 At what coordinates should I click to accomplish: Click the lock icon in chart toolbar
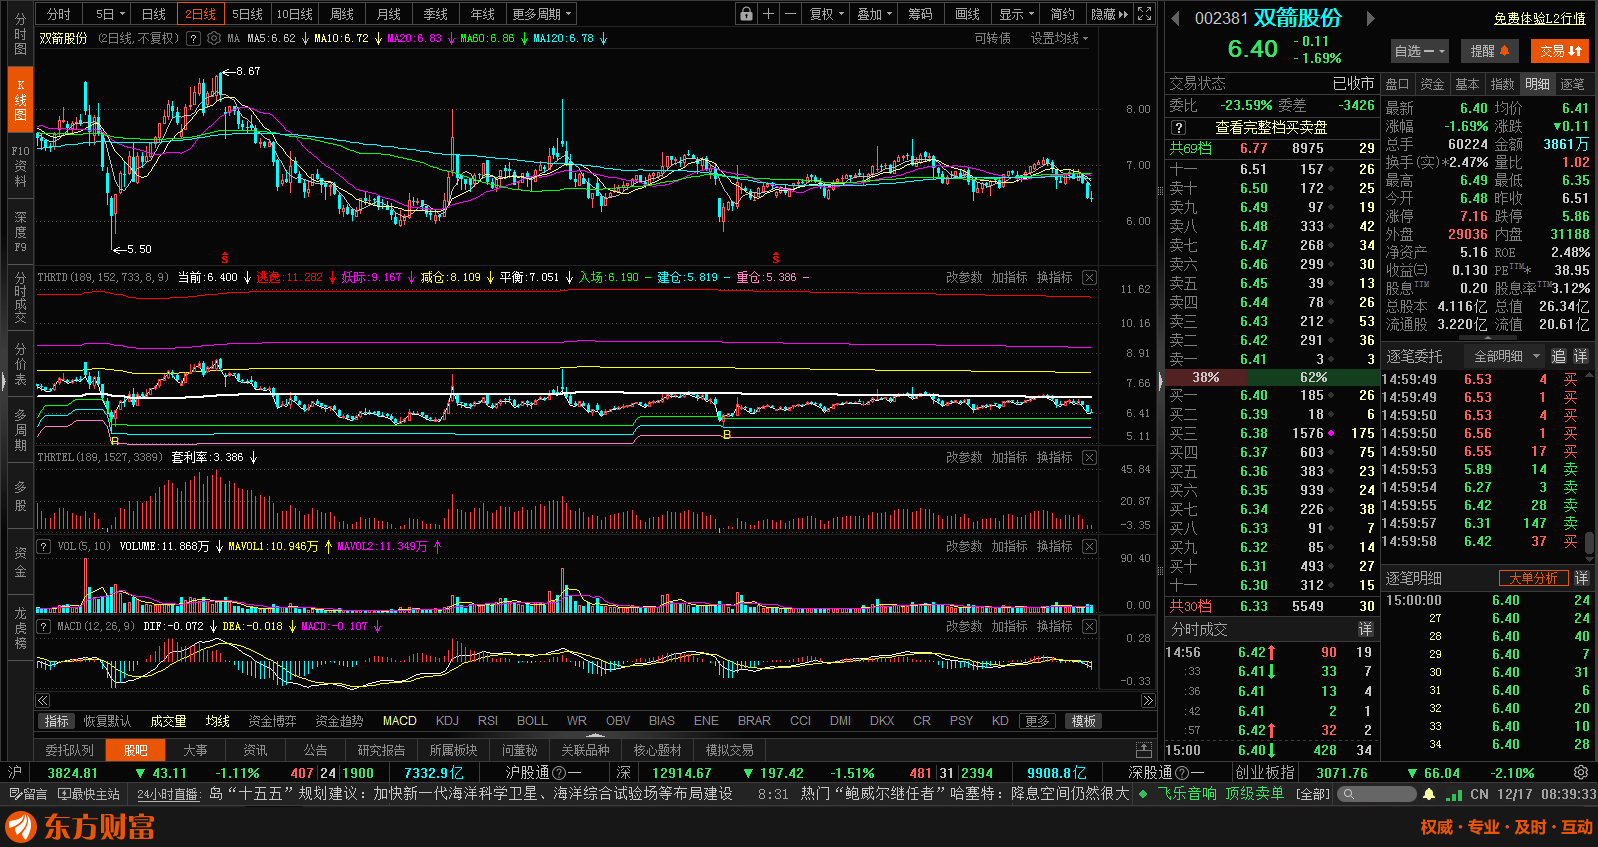coord(746,14)
